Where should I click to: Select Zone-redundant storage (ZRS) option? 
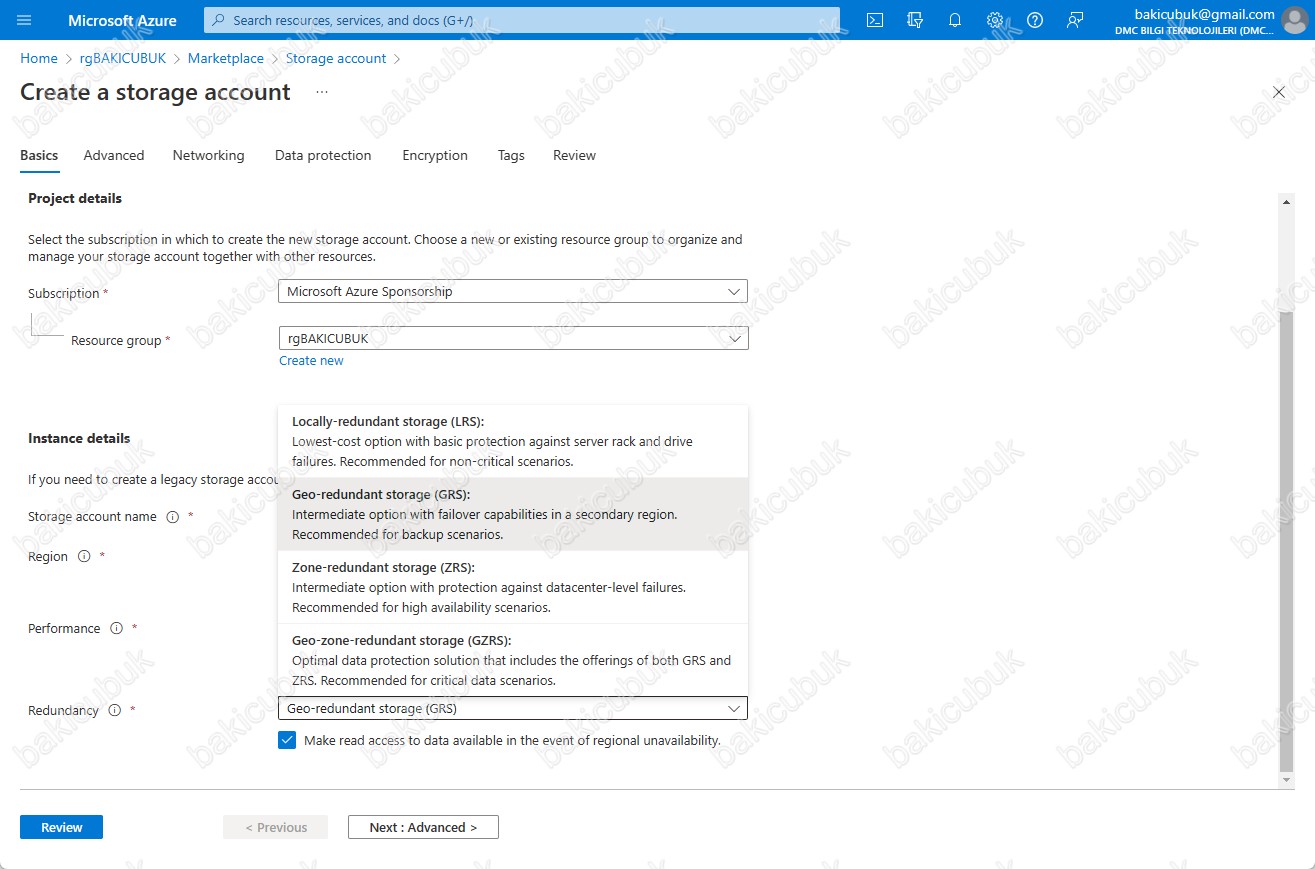tap(513, 587)
